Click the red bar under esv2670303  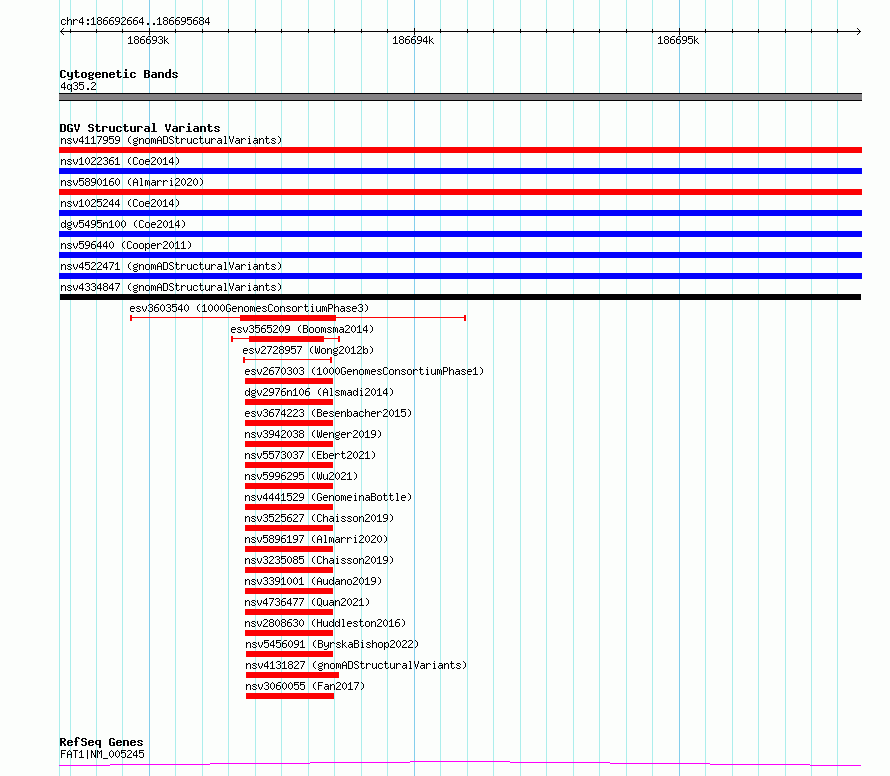pyautogui.click(x=289, y=381)
